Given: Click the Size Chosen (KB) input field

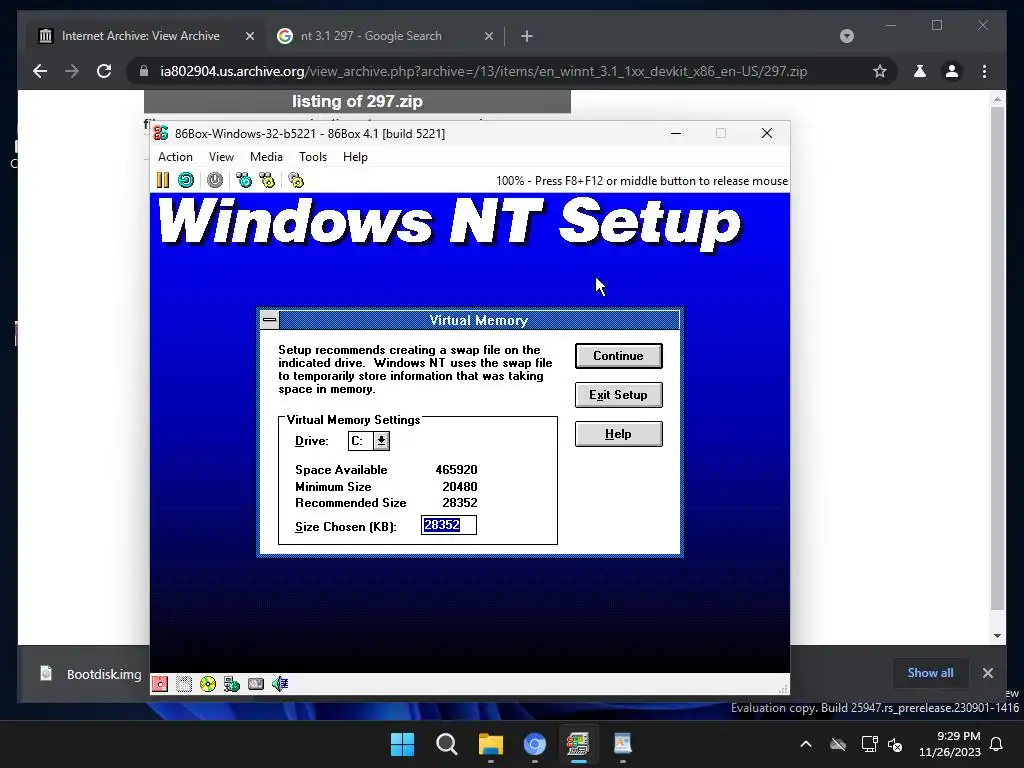Looking at the screenshot, I should 449,525.
